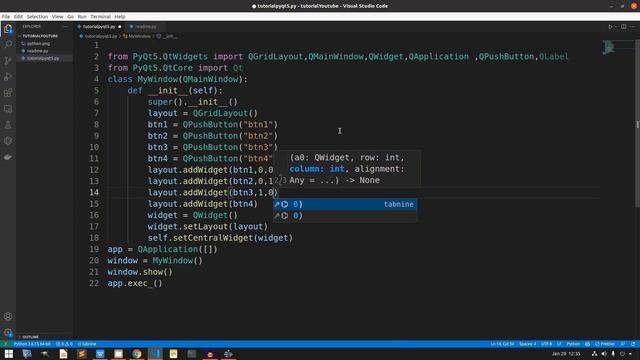The image size is (640, 360).
Task: Click the tabnine status bar item
Action: 87,344
